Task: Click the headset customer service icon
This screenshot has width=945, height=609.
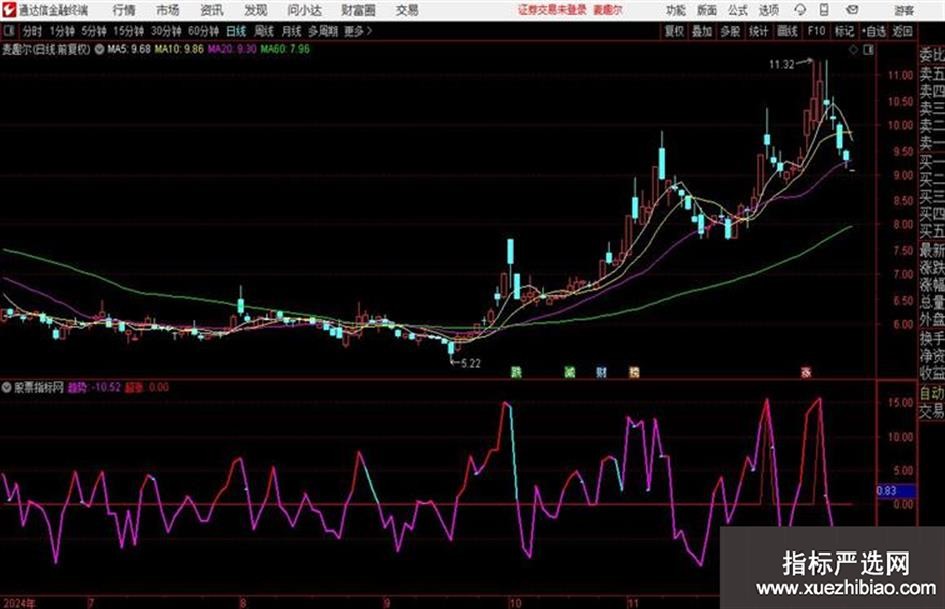Action: 800,10
